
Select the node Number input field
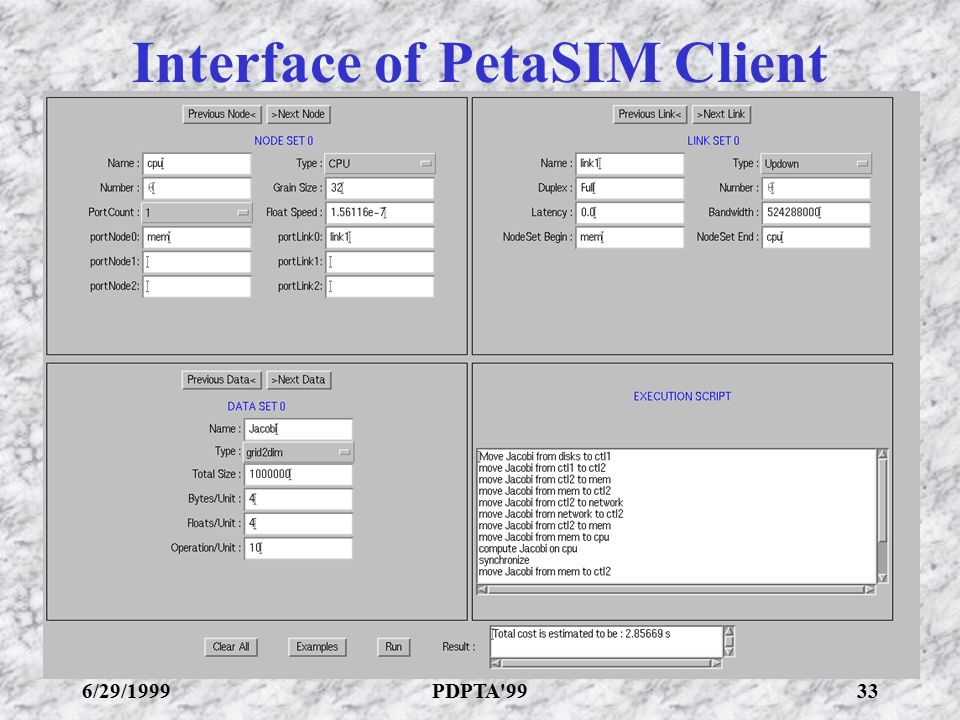[x=197, y=188]
